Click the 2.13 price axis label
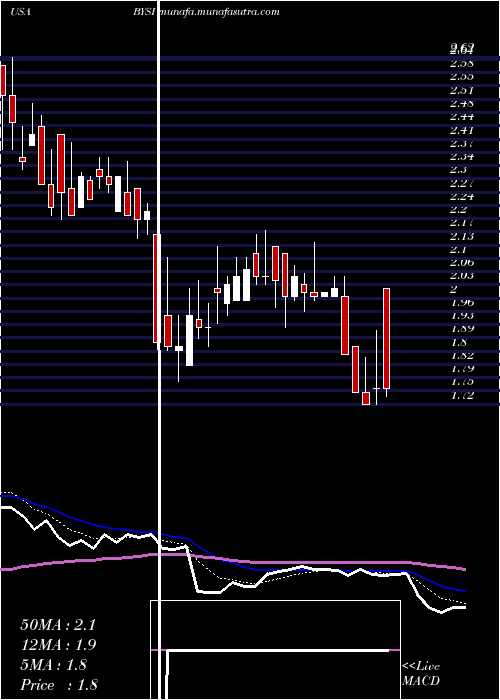Image resolution: width=500 pixels, height=700 pixels. point(461,236)
